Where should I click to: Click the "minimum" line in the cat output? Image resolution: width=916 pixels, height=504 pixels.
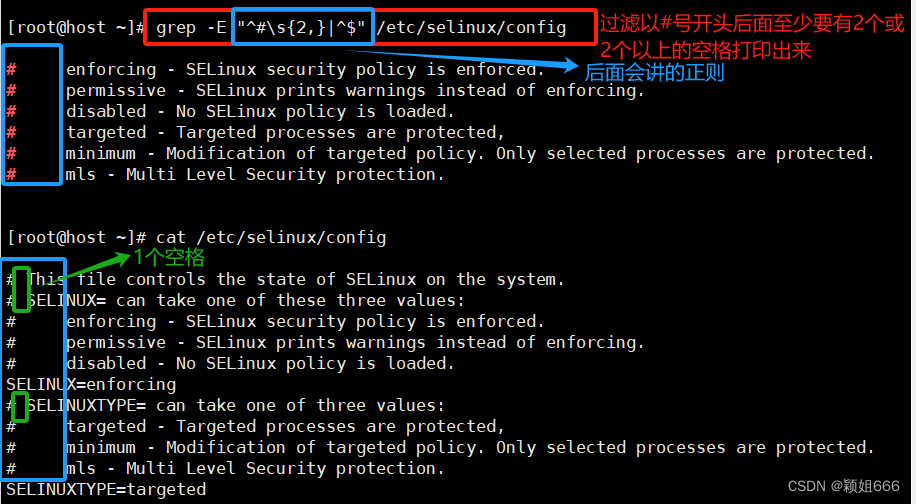click(470, 448)
